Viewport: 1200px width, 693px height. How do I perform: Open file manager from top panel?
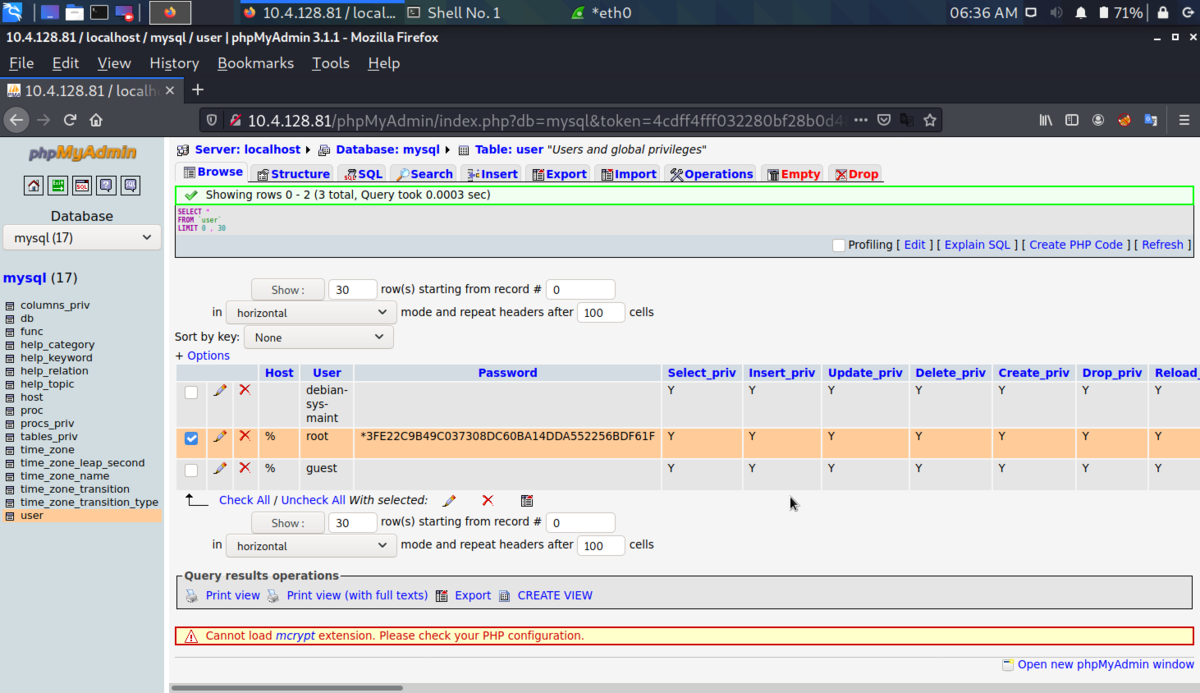click(75, 13)
